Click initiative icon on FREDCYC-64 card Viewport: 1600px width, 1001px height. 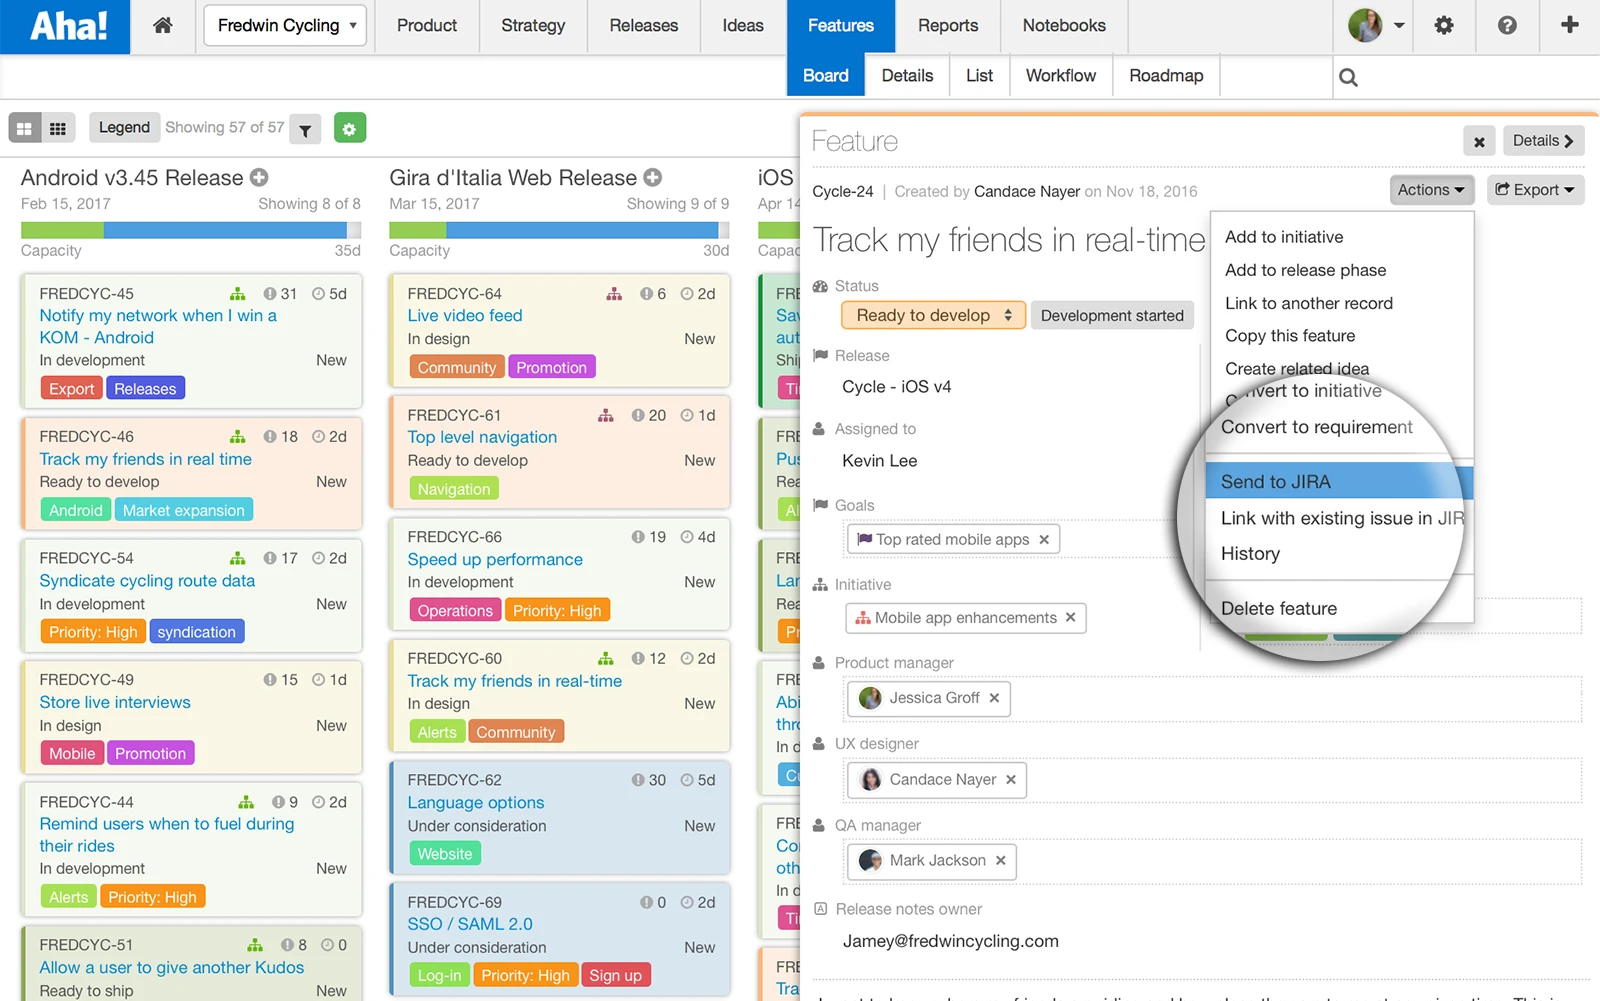614,294
